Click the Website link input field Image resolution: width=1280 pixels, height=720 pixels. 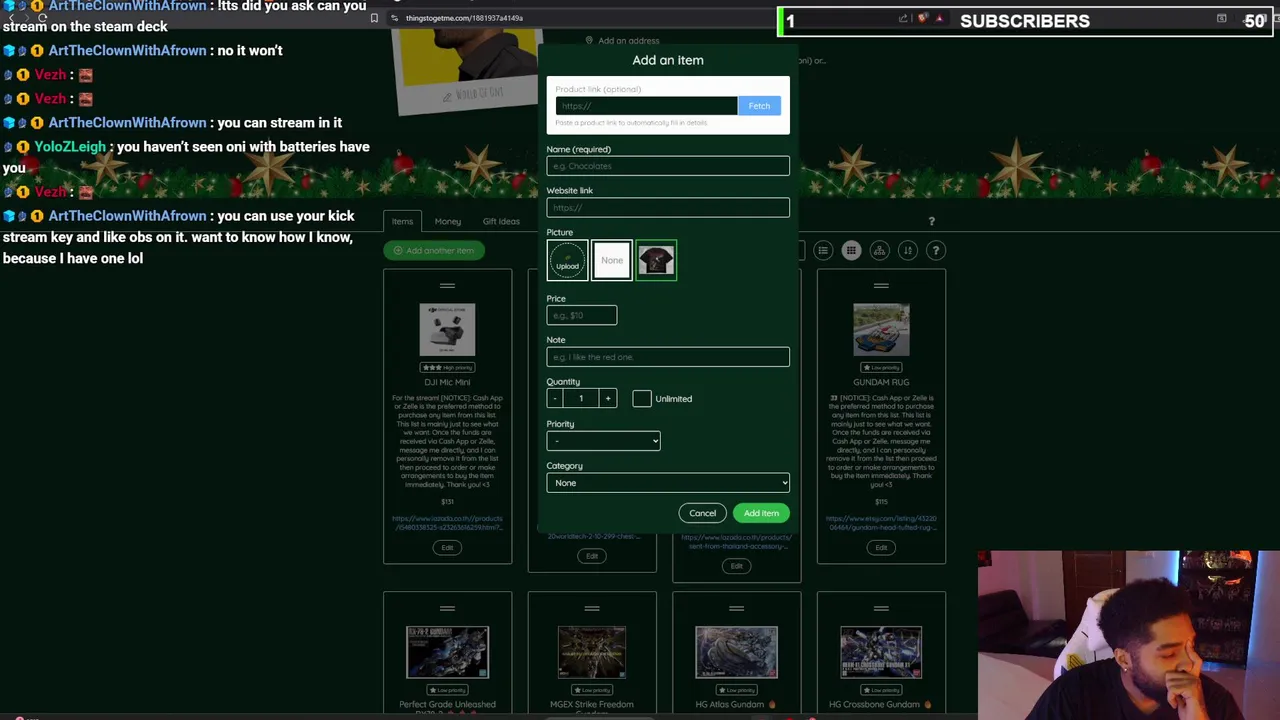668,208
